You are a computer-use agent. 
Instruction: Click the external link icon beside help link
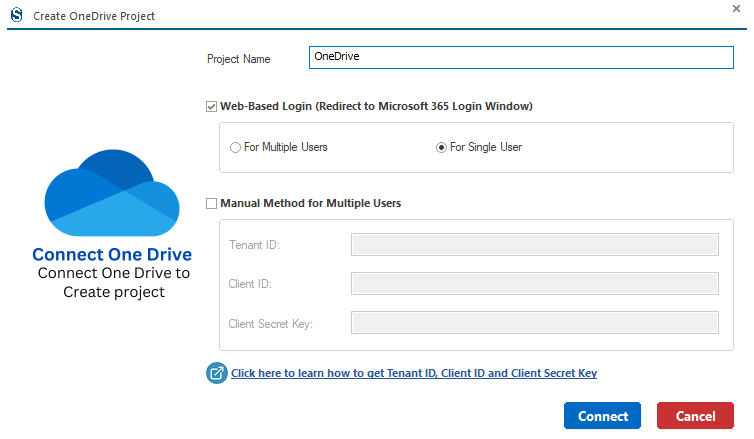tap(216, 373)
